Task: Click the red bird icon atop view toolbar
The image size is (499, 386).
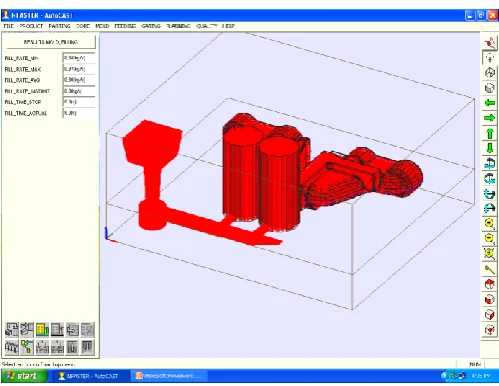Action: 490,43
